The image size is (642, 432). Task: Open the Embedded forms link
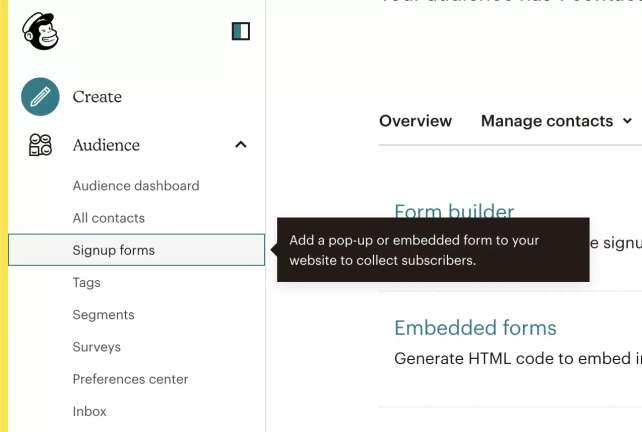(475, 328)
